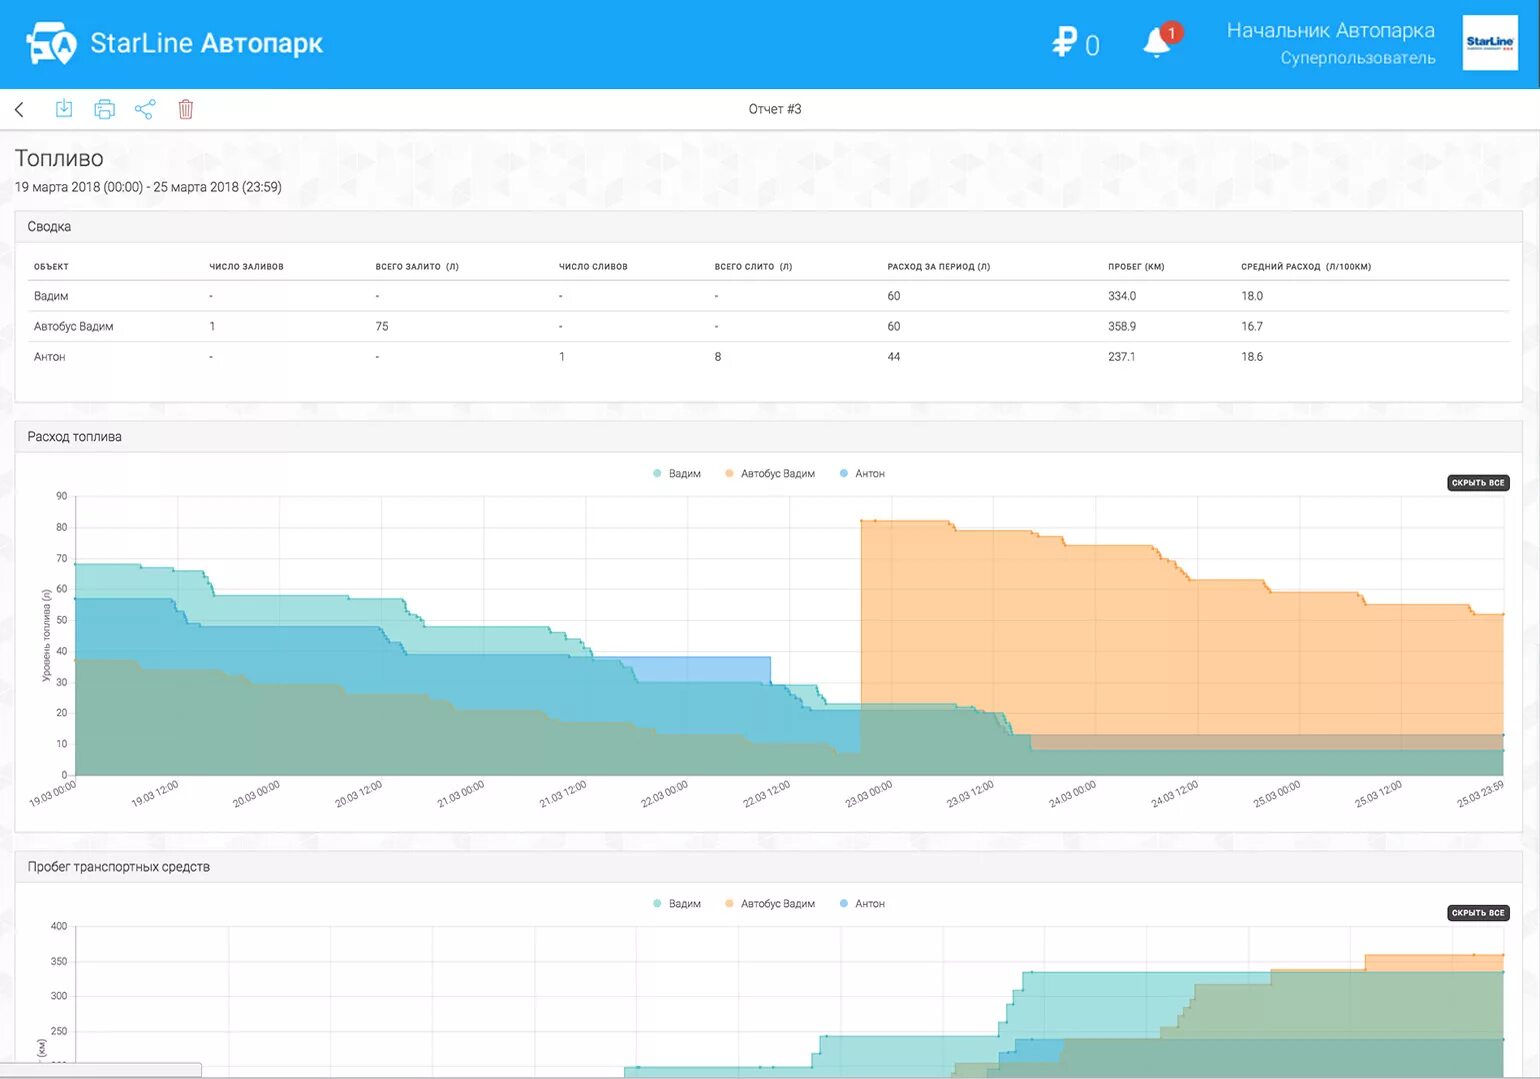Screen dimensions: 1540x1079
Task: Click СКРЫТЬ ВСЕ button in mileage chart
Action: 1478,913
